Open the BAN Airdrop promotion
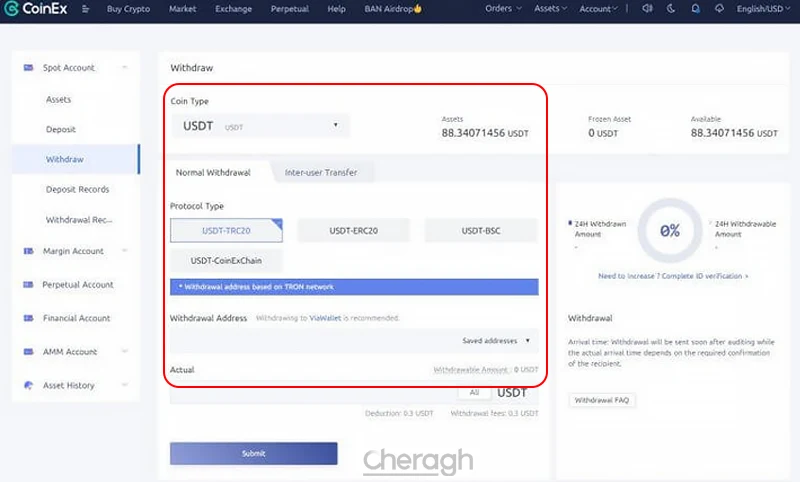 tap(393, 9)
